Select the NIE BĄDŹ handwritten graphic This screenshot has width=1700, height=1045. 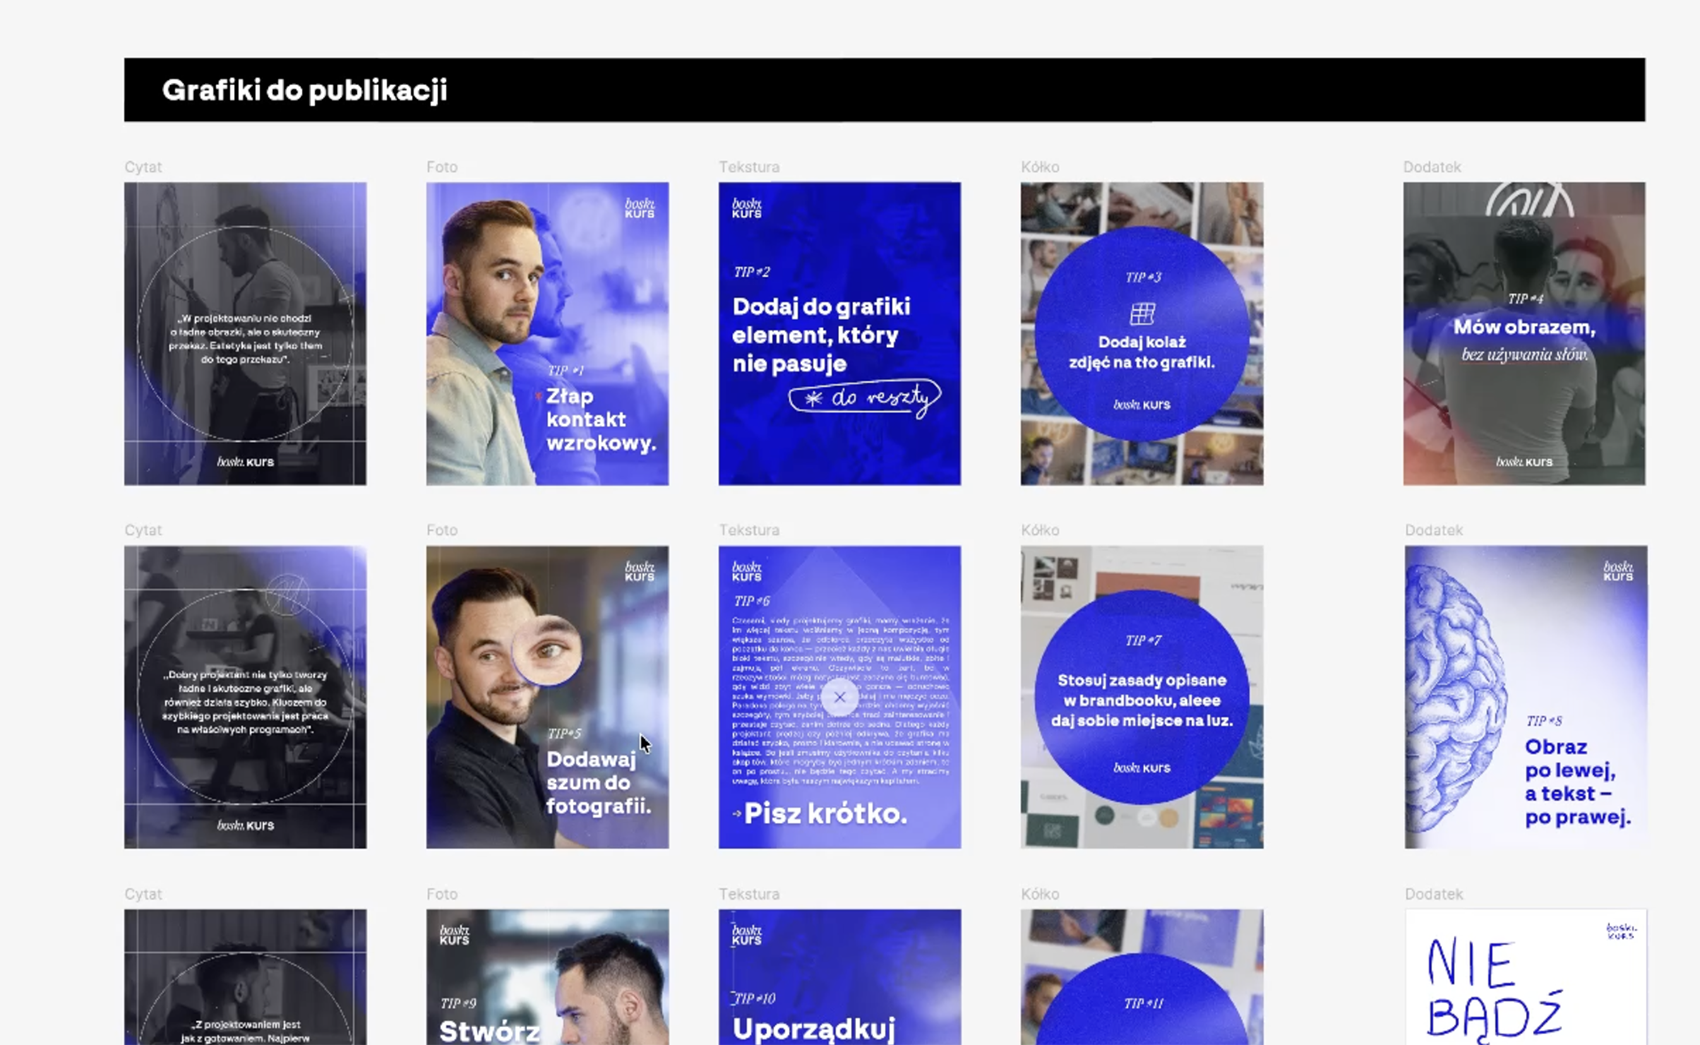(x=1525, y=977)
